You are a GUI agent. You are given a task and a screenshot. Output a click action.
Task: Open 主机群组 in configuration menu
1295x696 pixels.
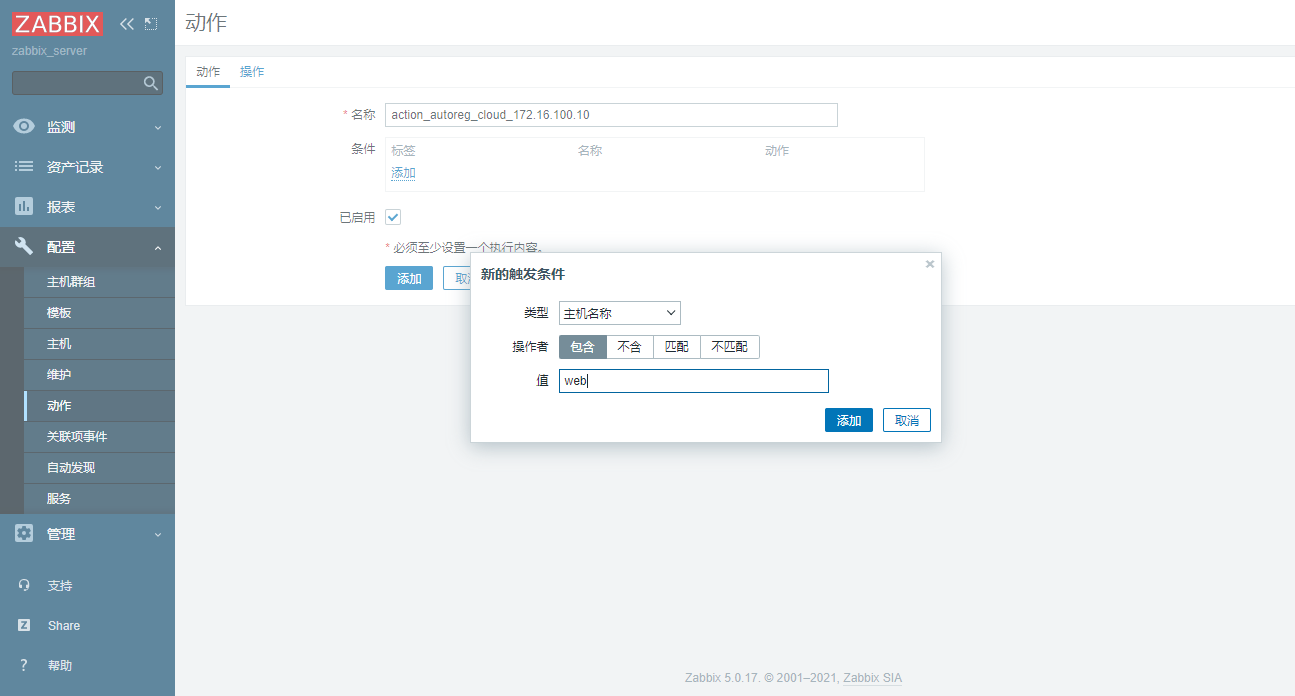tap(71, 282)
